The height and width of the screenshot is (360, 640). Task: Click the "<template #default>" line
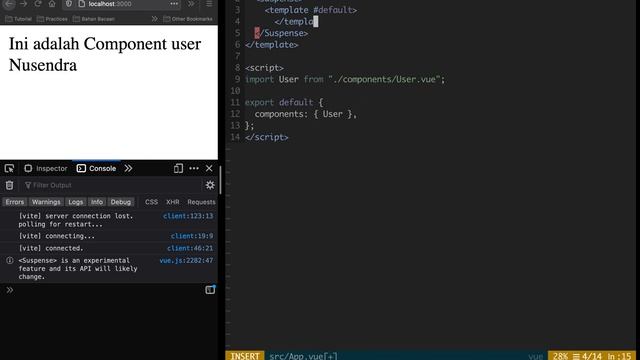point(311,10)
